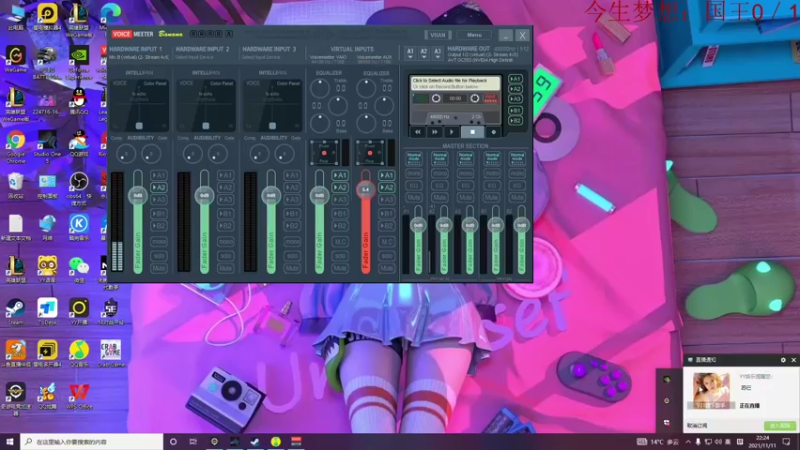800x450 pixels.
Task: Rewind the Voicemeeter cassette recorder
Action: click(x=417, y=132)
